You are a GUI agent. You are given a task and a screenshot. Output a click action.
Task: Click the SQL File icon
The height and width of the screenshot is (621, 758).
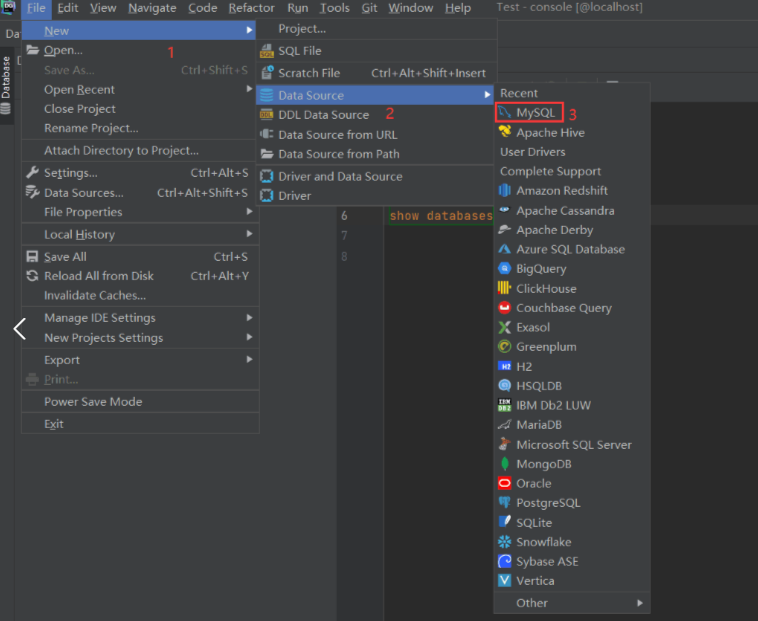(267, 51)
